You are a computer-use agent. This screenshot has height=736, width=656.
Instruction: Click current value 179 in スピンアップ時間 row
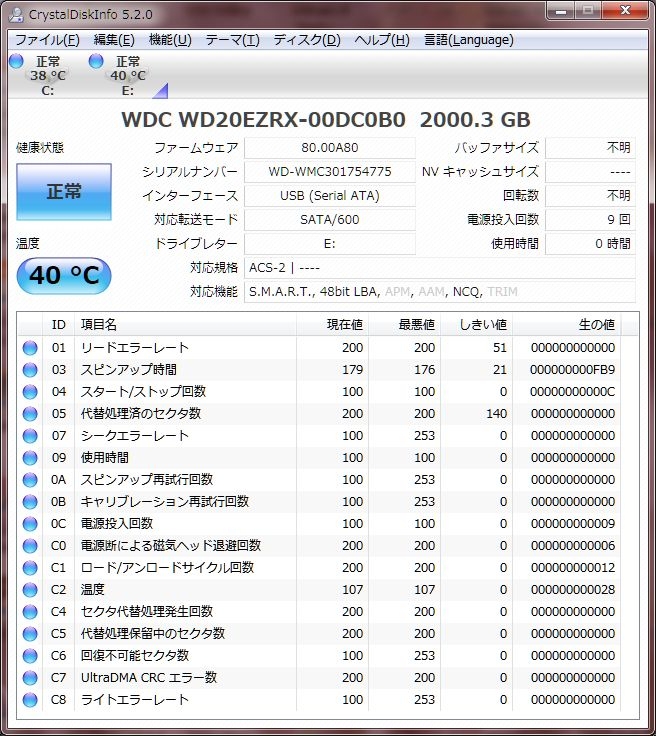click(x=352, y=370)
